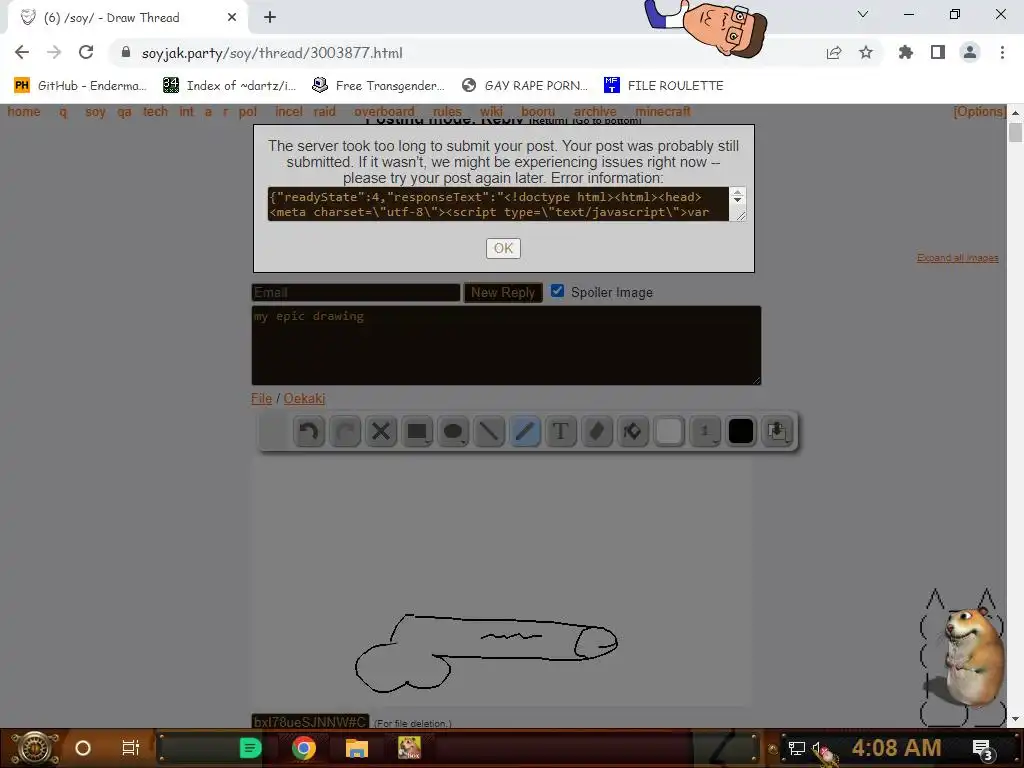This screenshot has width=1024, height=768.
Task: Open the notification center icon
Action: click(x=983, y=749)
